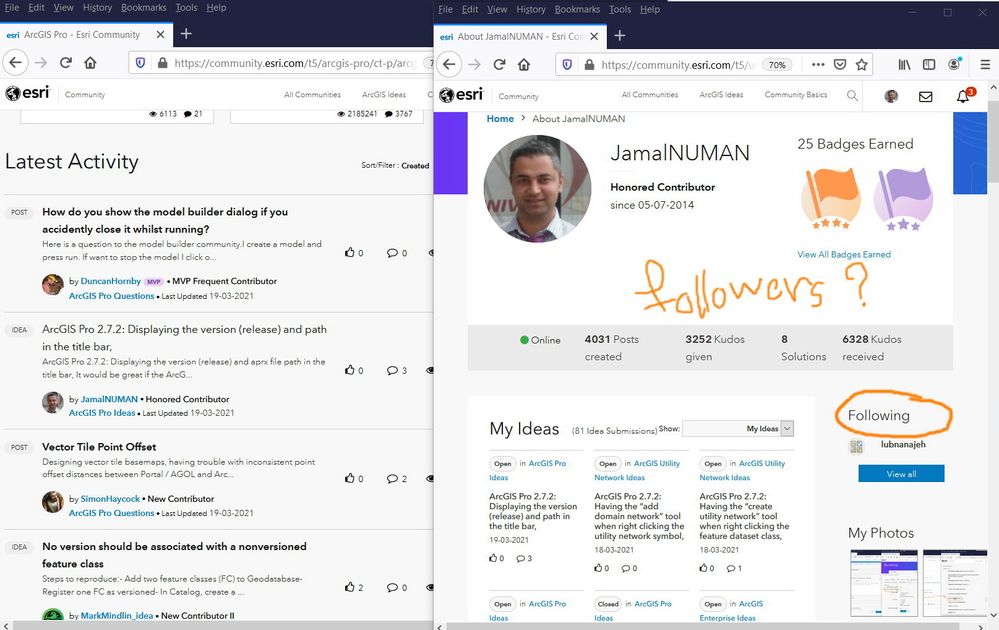Open Help menu in right window
This screenshot has width=999, height=630.
click(650, 10)
